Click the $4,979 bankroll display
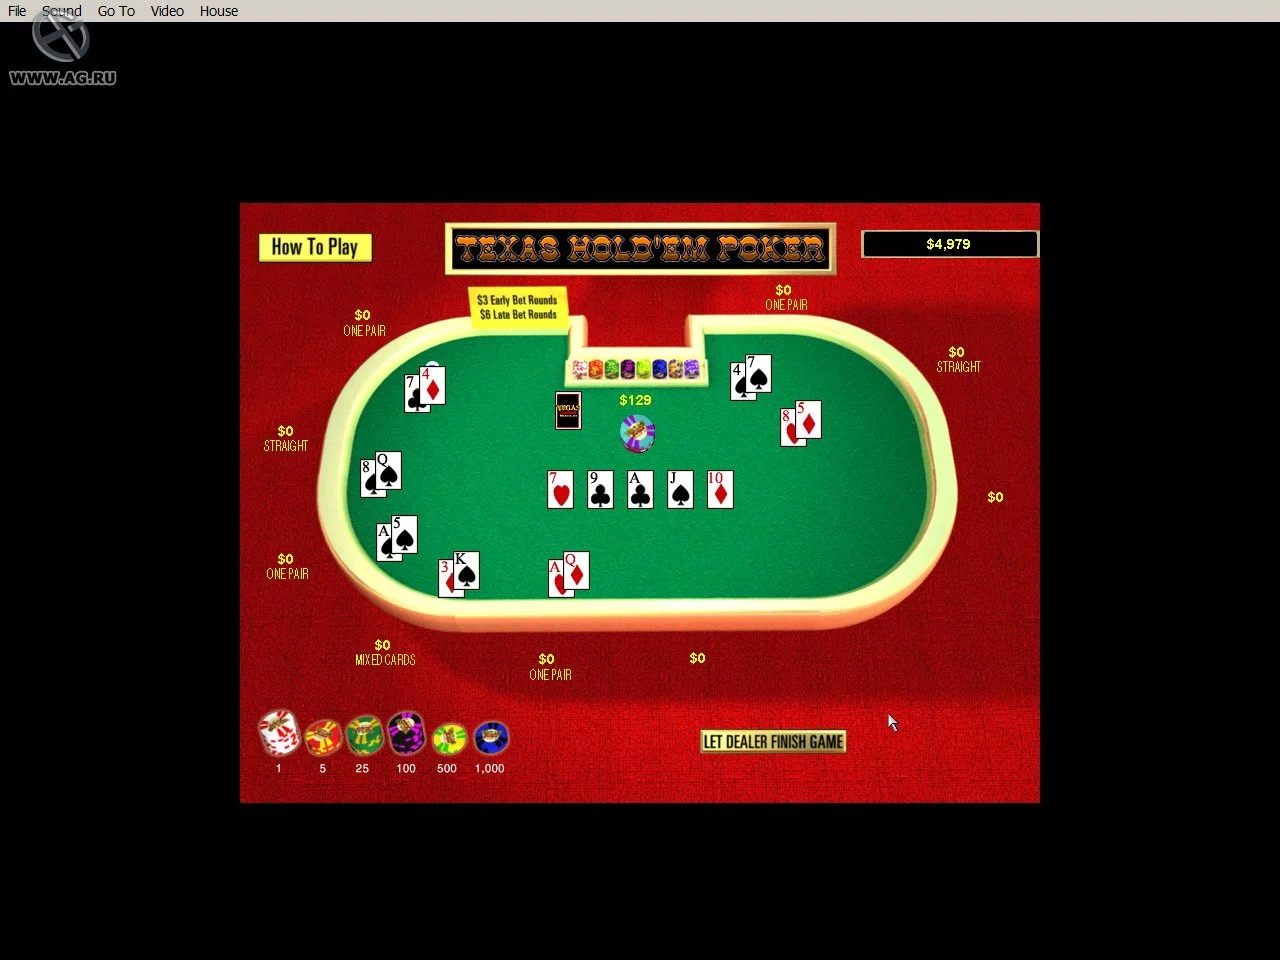 click(948, 243)
